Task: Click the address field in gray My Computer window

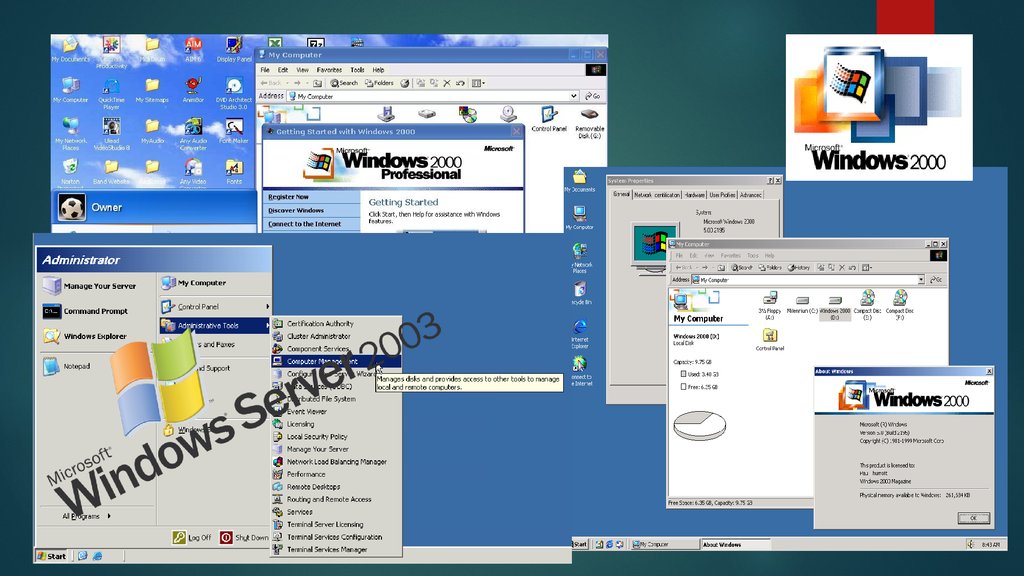Action: pos(808,280)
